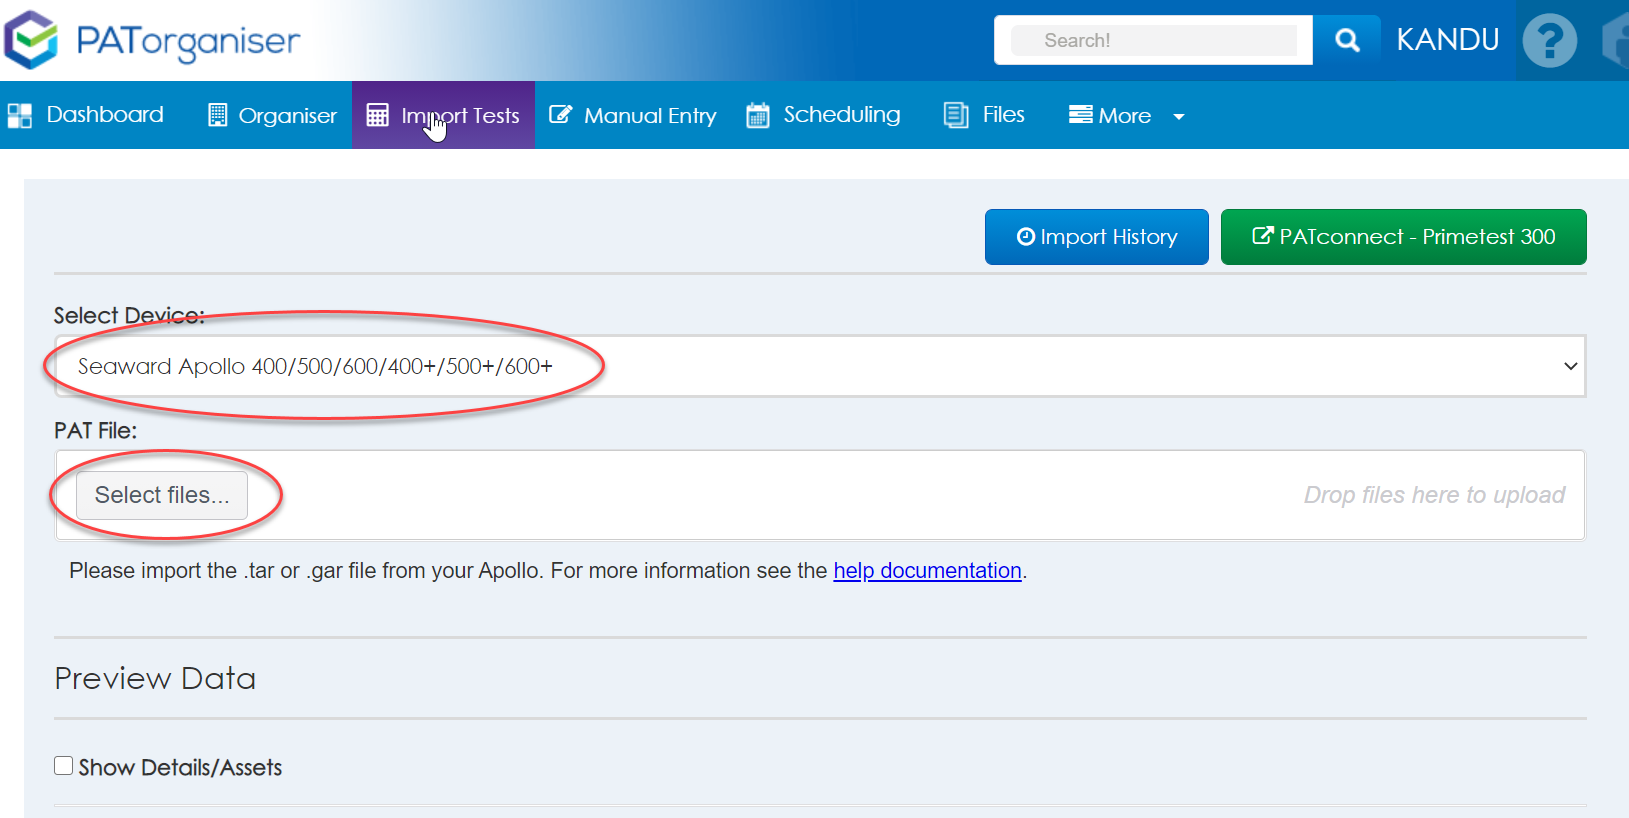This screenshot has width=1629, height=818.
Task: Open the Select Device dropdown
Action: [820, 366]
